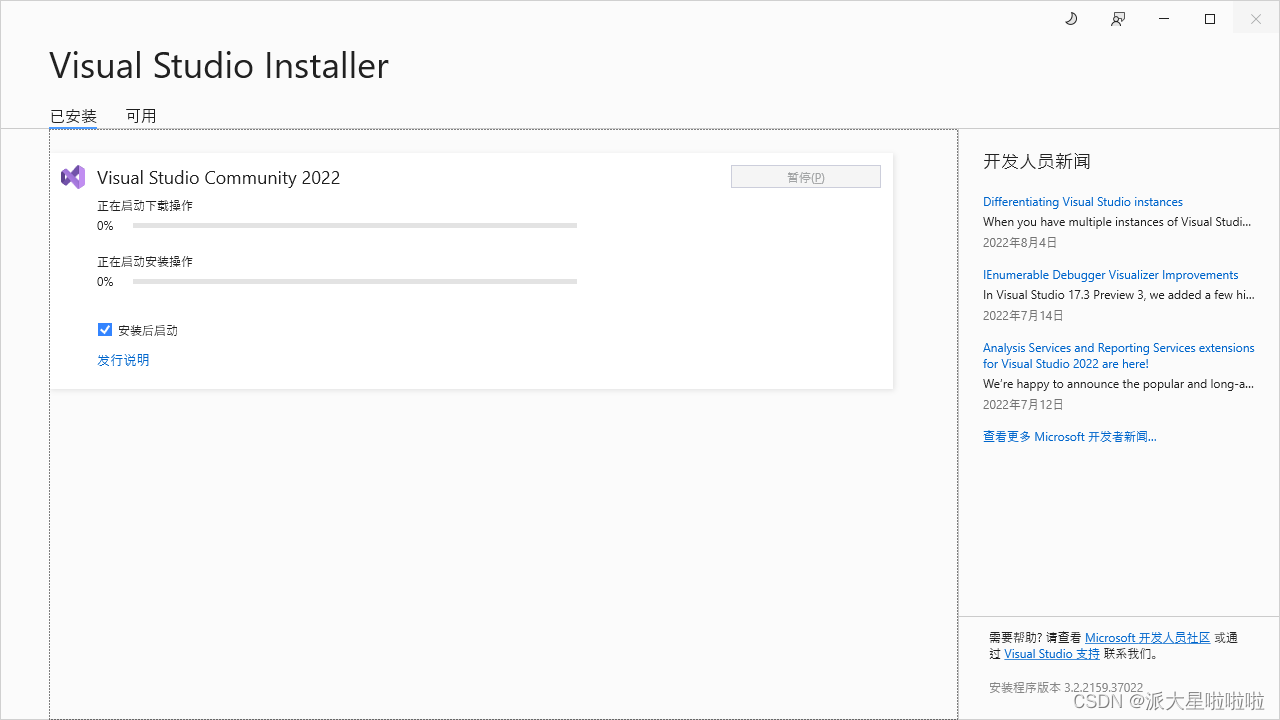
Task: Click the download progress bar under 正在启动下载操作
Action: (355, 226)
